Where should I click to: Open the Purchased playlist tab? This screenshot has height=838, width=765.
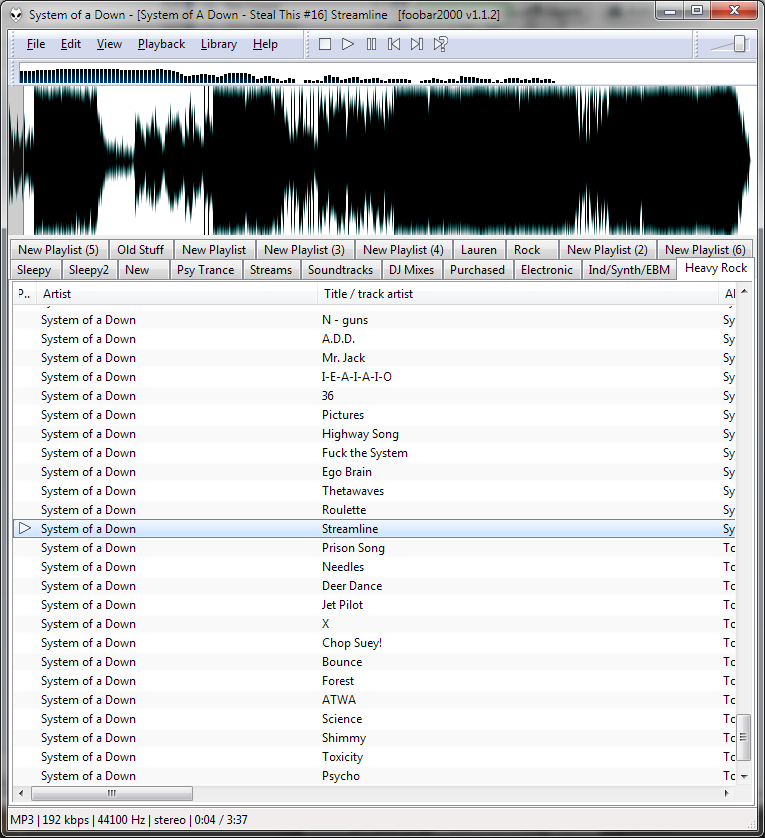(x=477, y=270)
